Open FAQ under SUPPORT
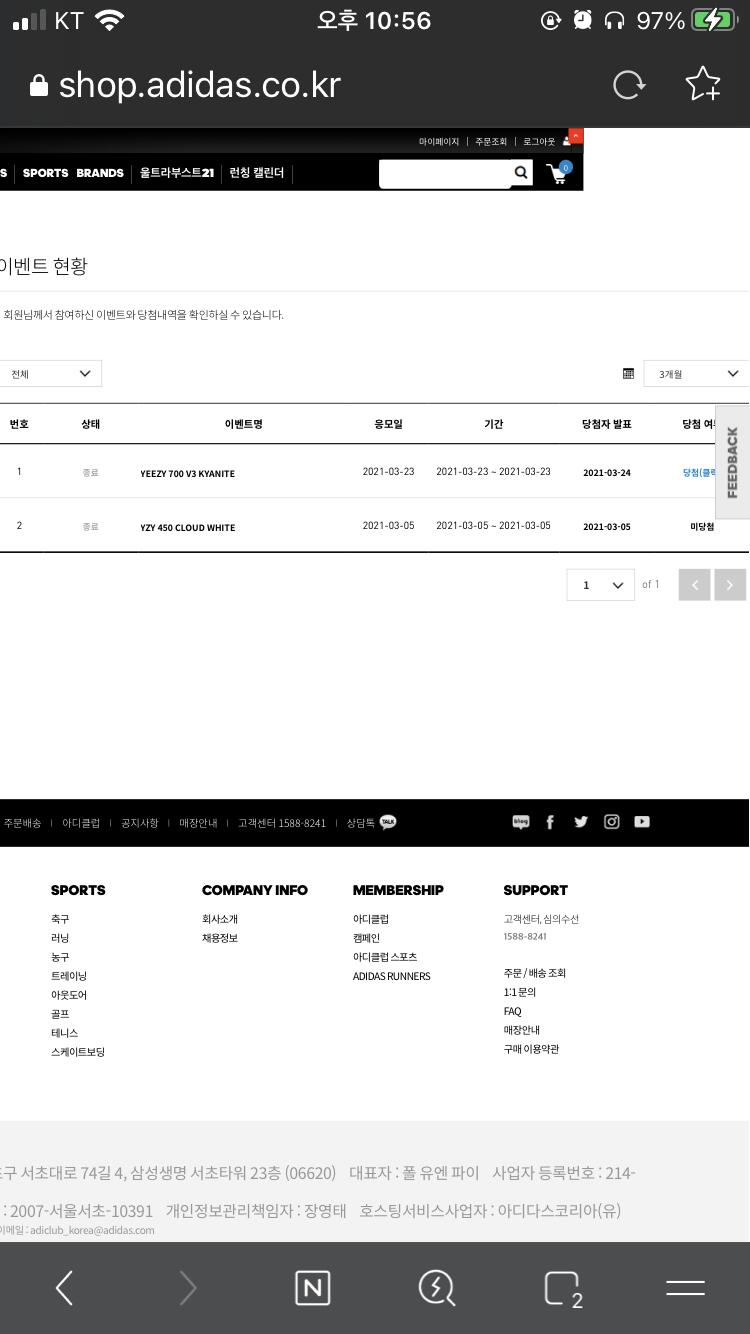 click(x=513, y=1011)
